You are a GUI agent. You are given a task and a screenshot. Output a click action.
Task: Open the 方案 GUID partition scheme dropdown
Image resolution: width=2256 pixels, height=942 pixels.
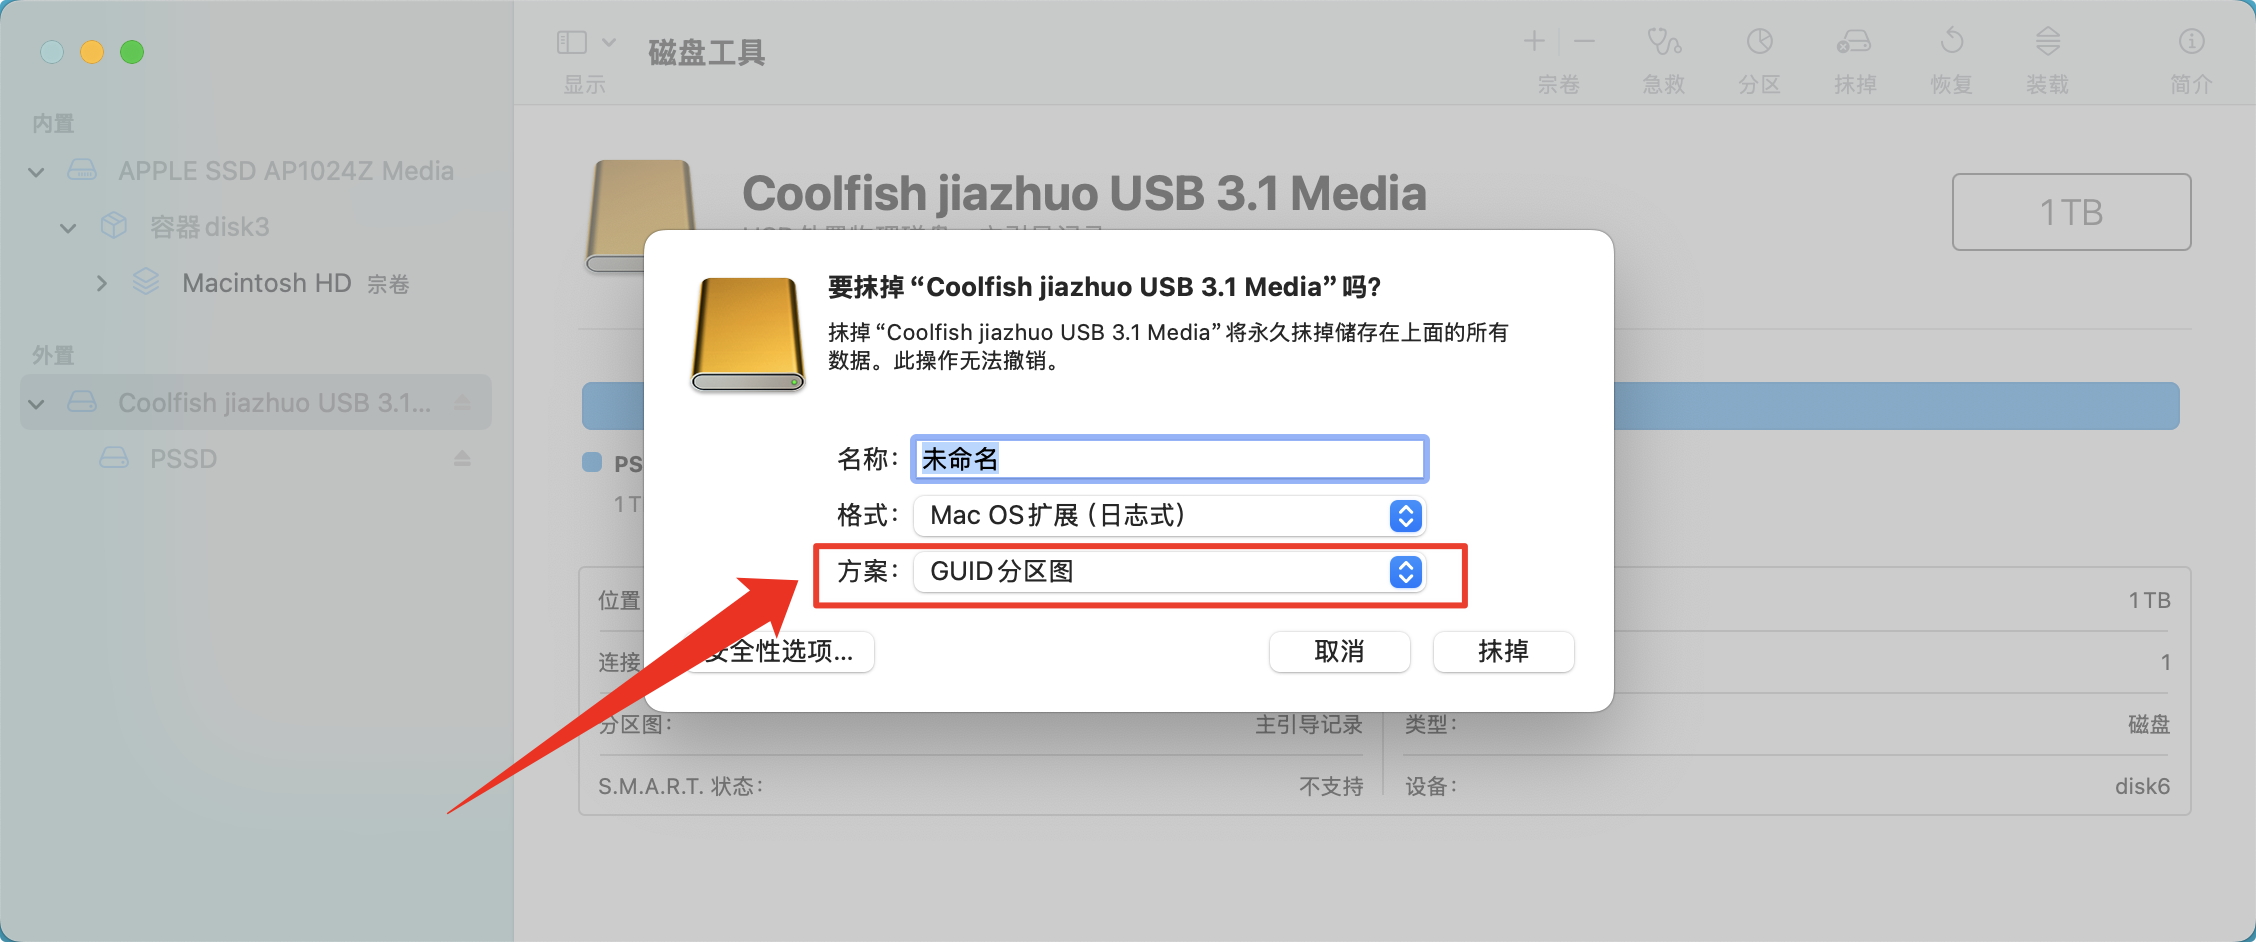[x=1169, y=571]
